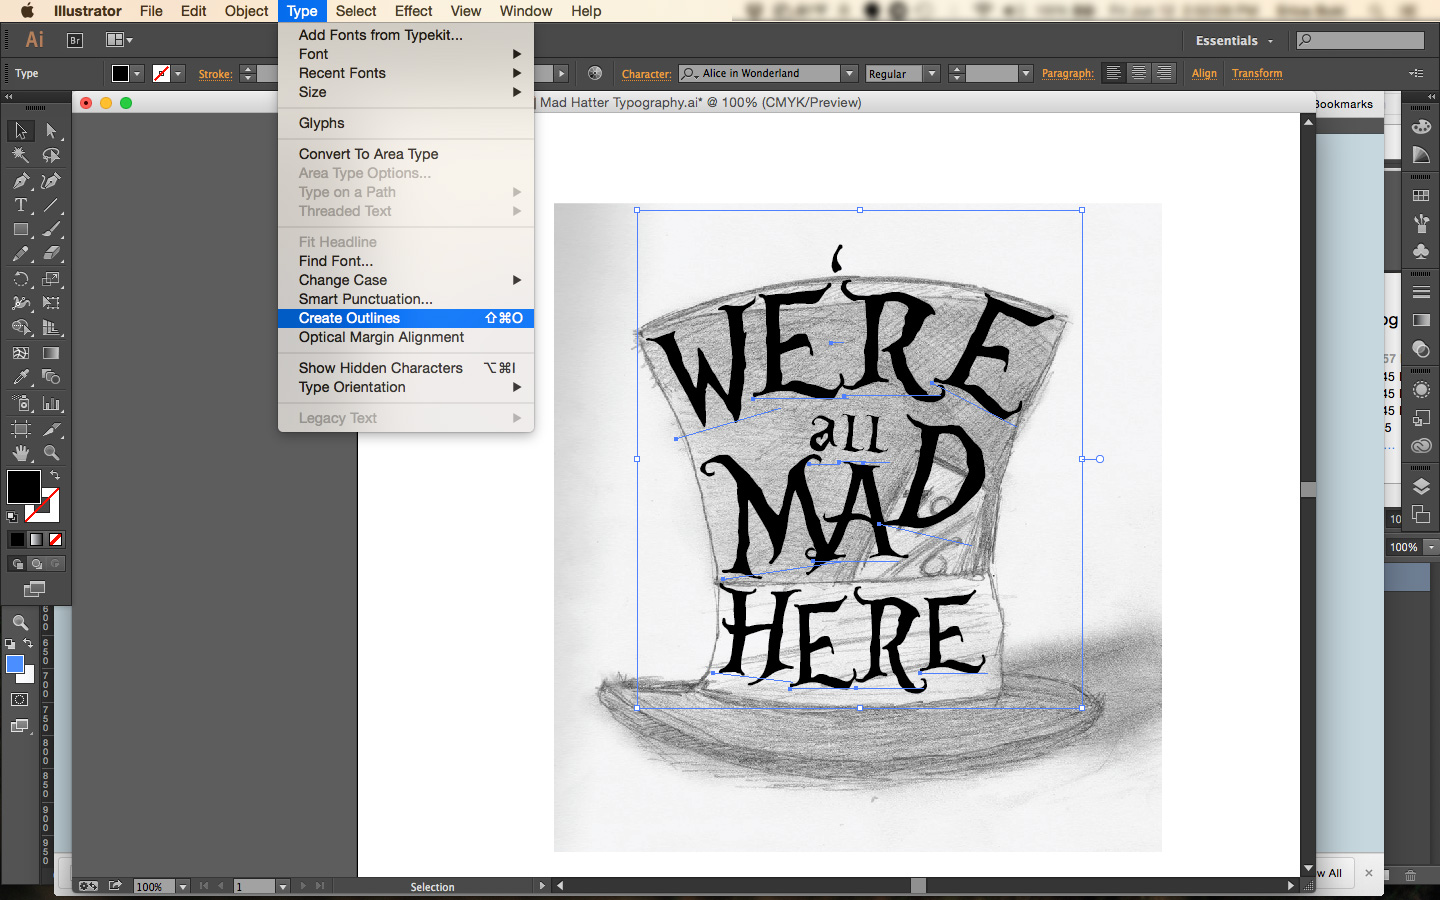1440x900 pixels.
Task: Open the Transform panel link
Action: 1257,73
